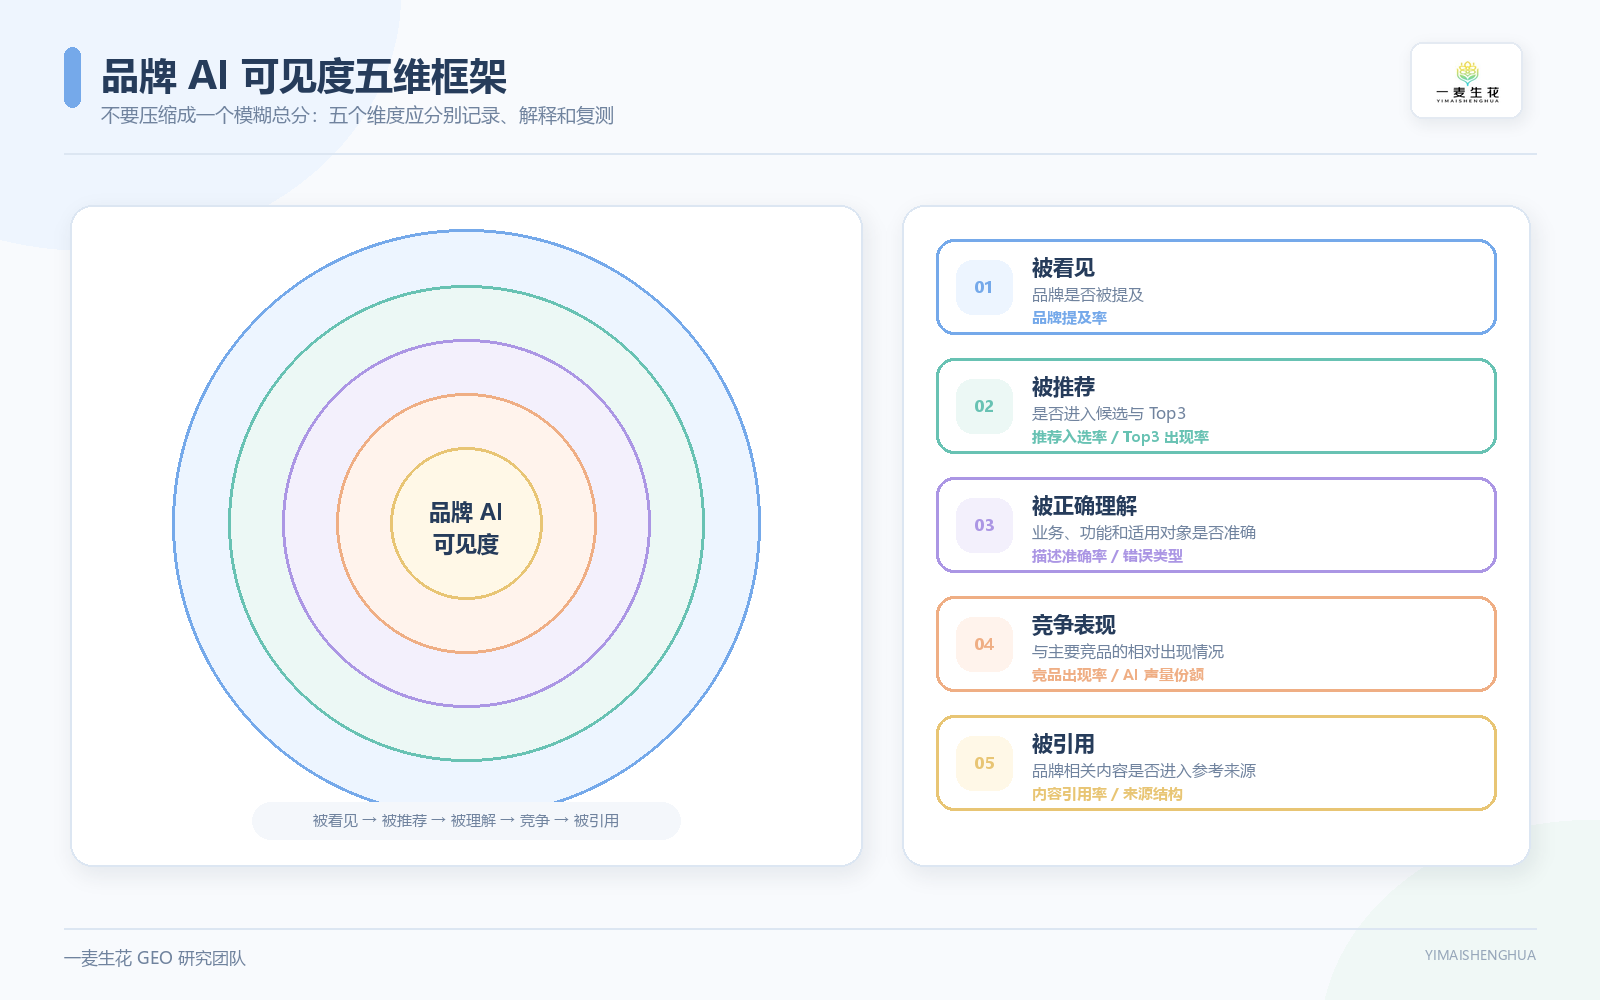The height and width of the screenshot is (1000, 1600).
Task: Click the 一麦生花 logo badge
Action: tap(1466, 81)
